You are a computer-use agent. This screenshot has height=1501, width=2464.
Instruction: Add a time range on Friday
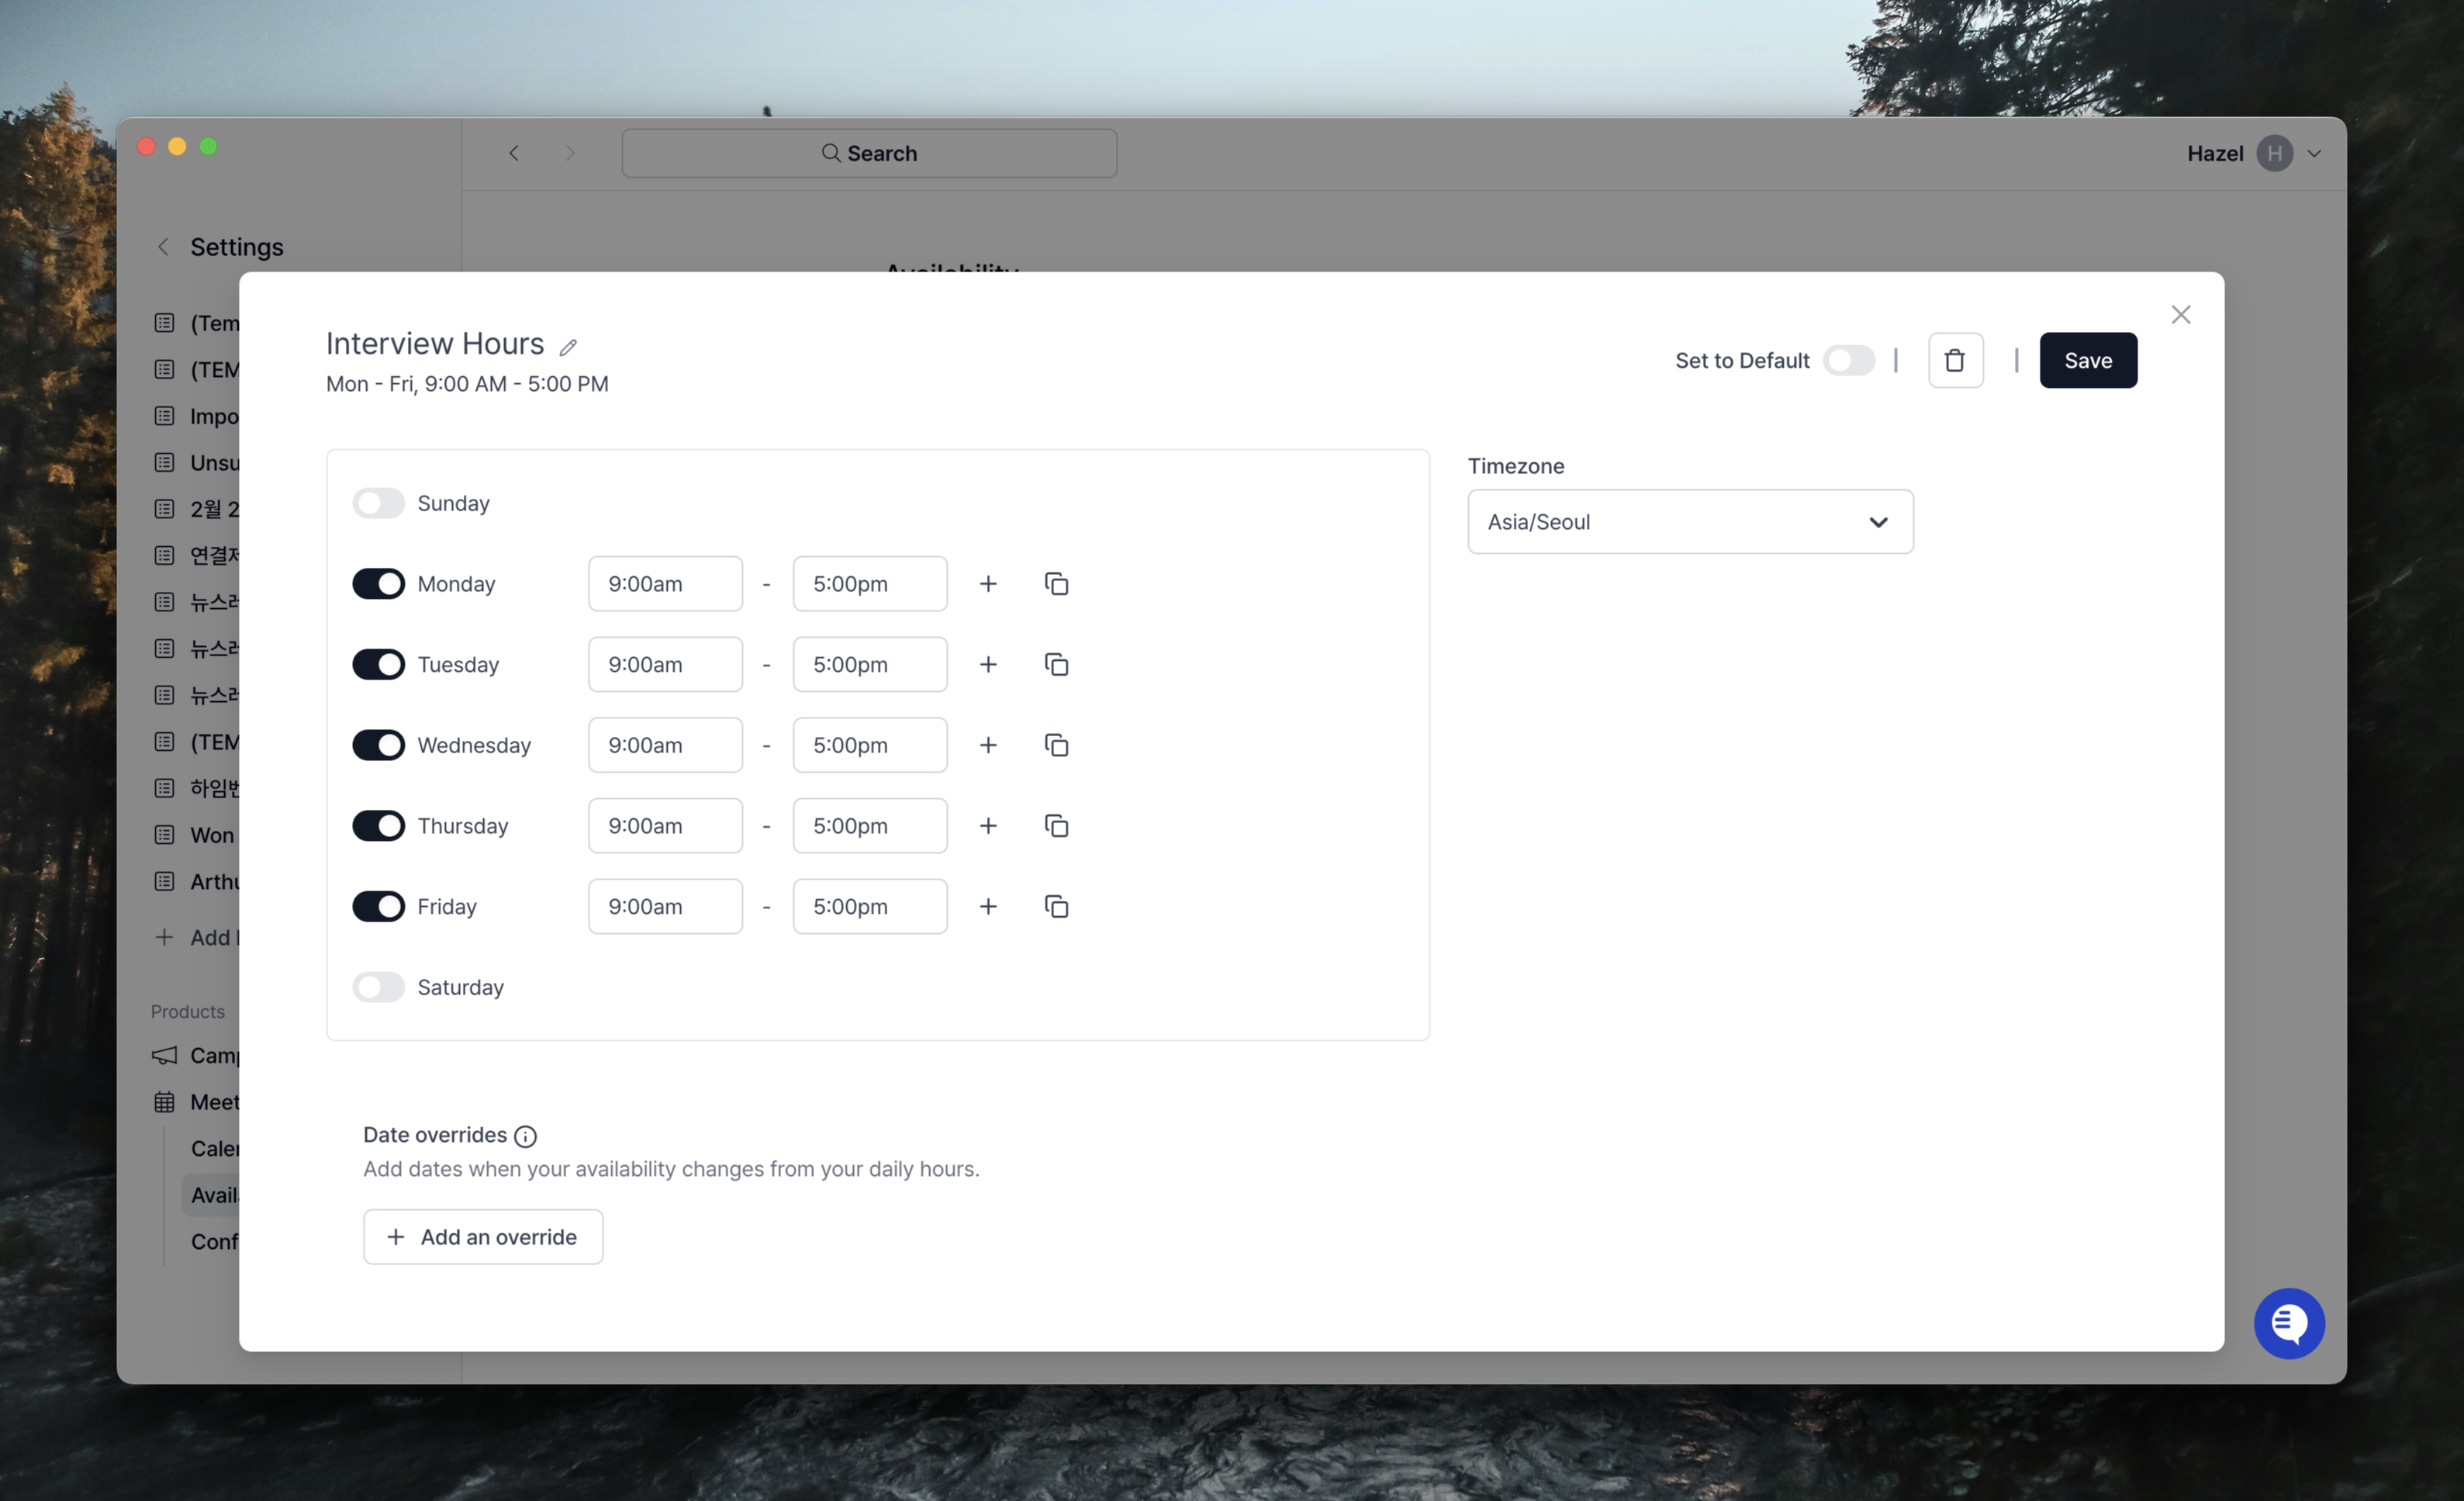tap(988, 907)
